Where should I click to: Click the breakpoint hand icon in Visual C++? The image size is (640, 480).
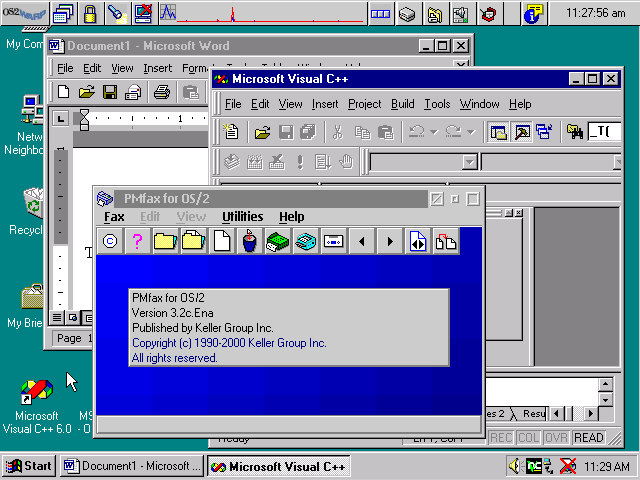[346, 162]
